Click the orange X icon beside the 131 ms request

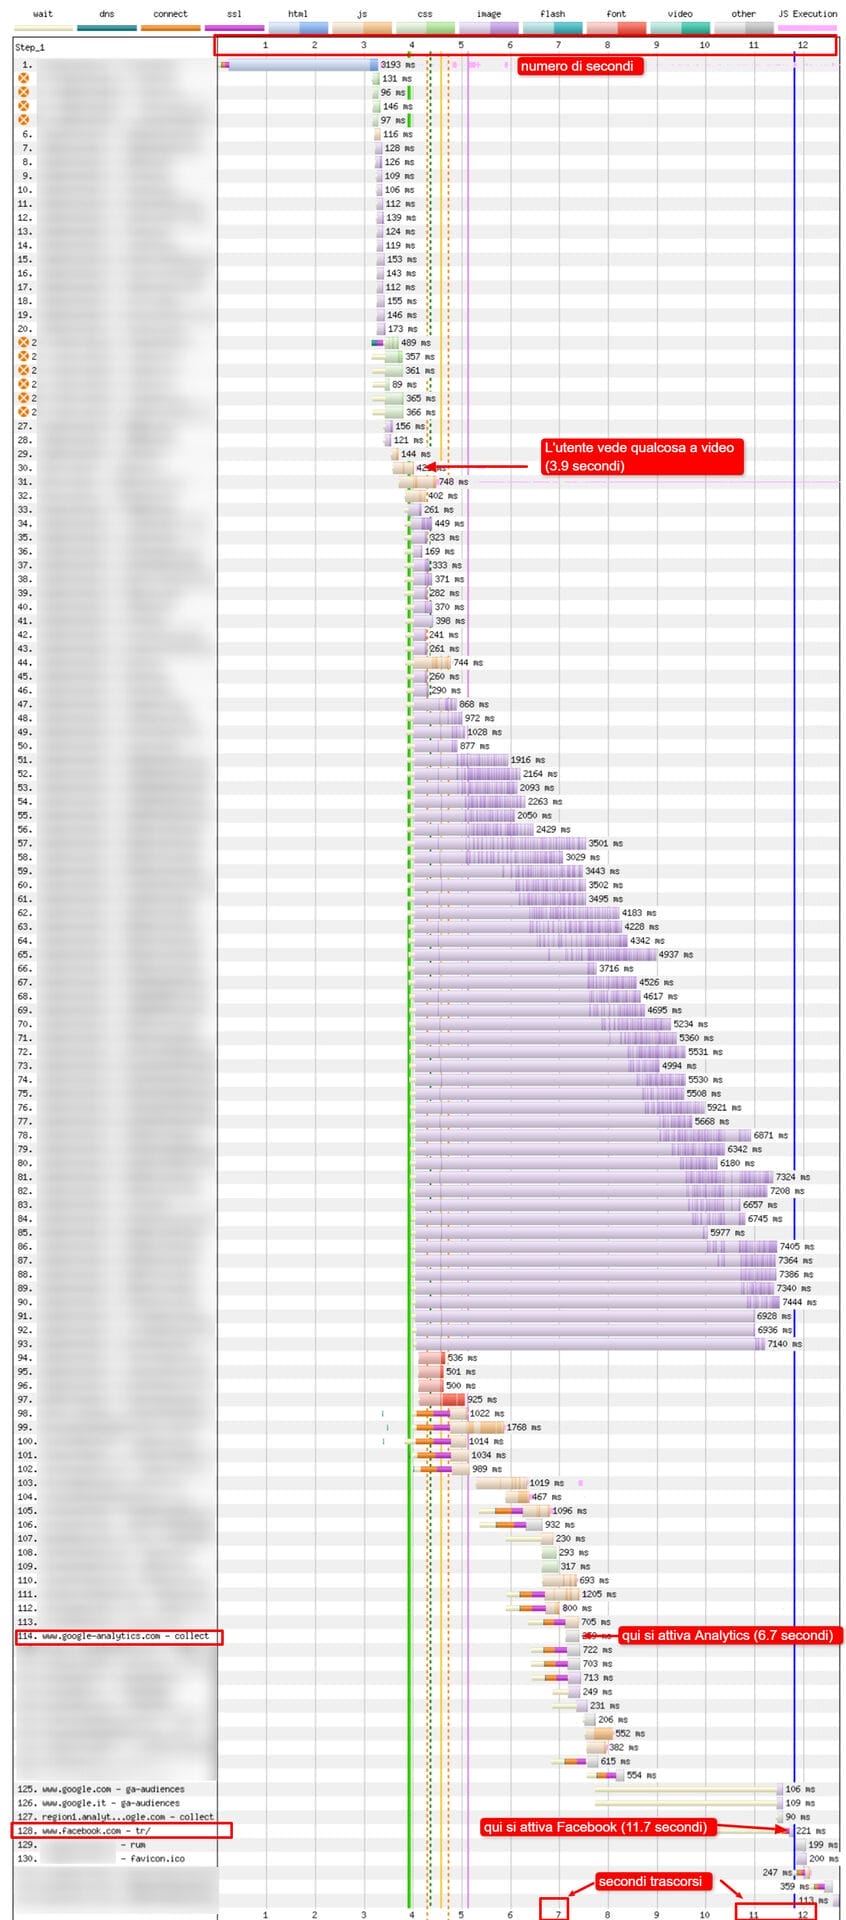[x=24, y=78]
